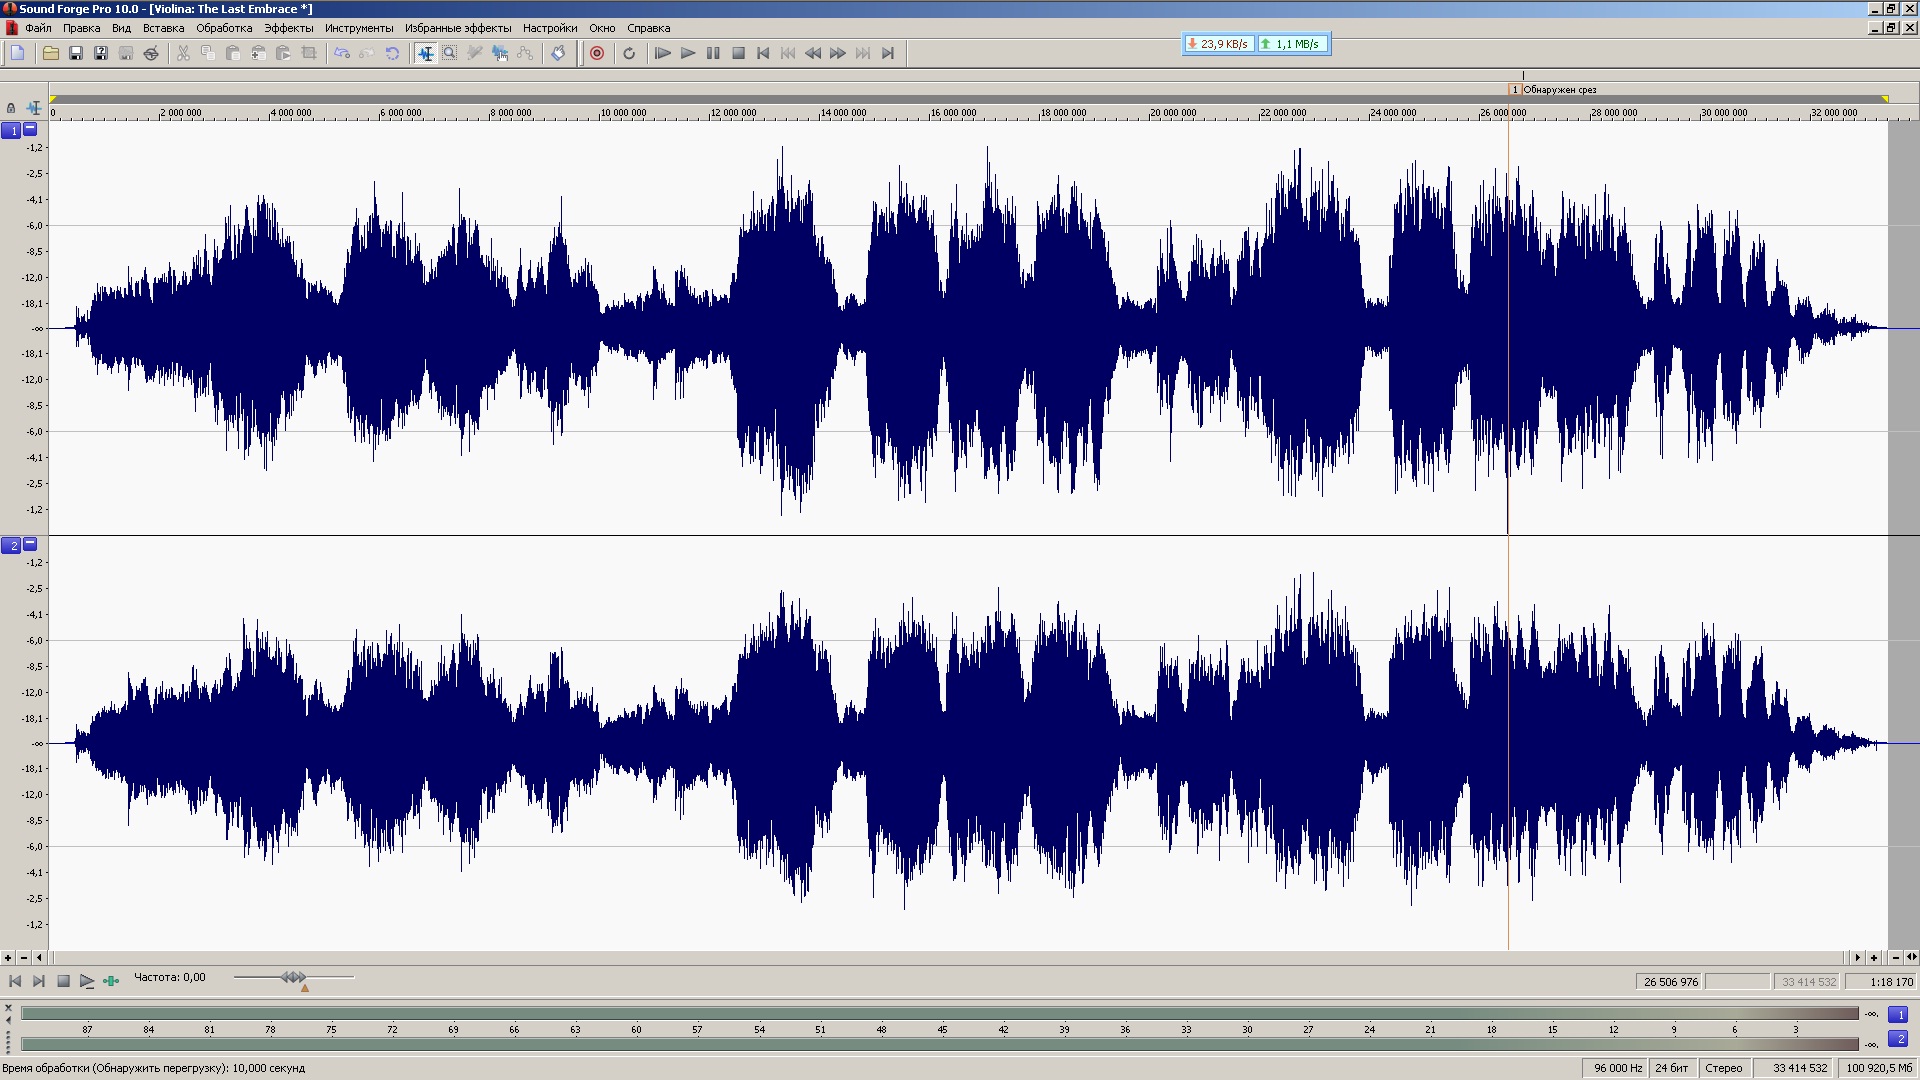The image size is (1920, 1080).
Task: Click the Open folder icon
Action: pos(50,53)
